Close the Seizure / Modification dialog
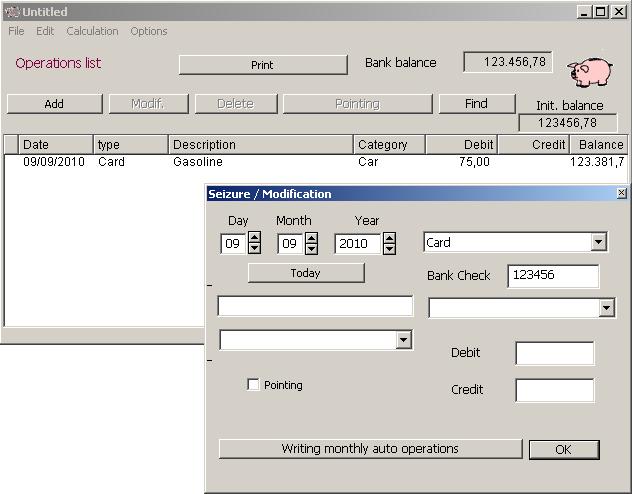The width and height of the screenshot is (632, 494). pos(621,193)
